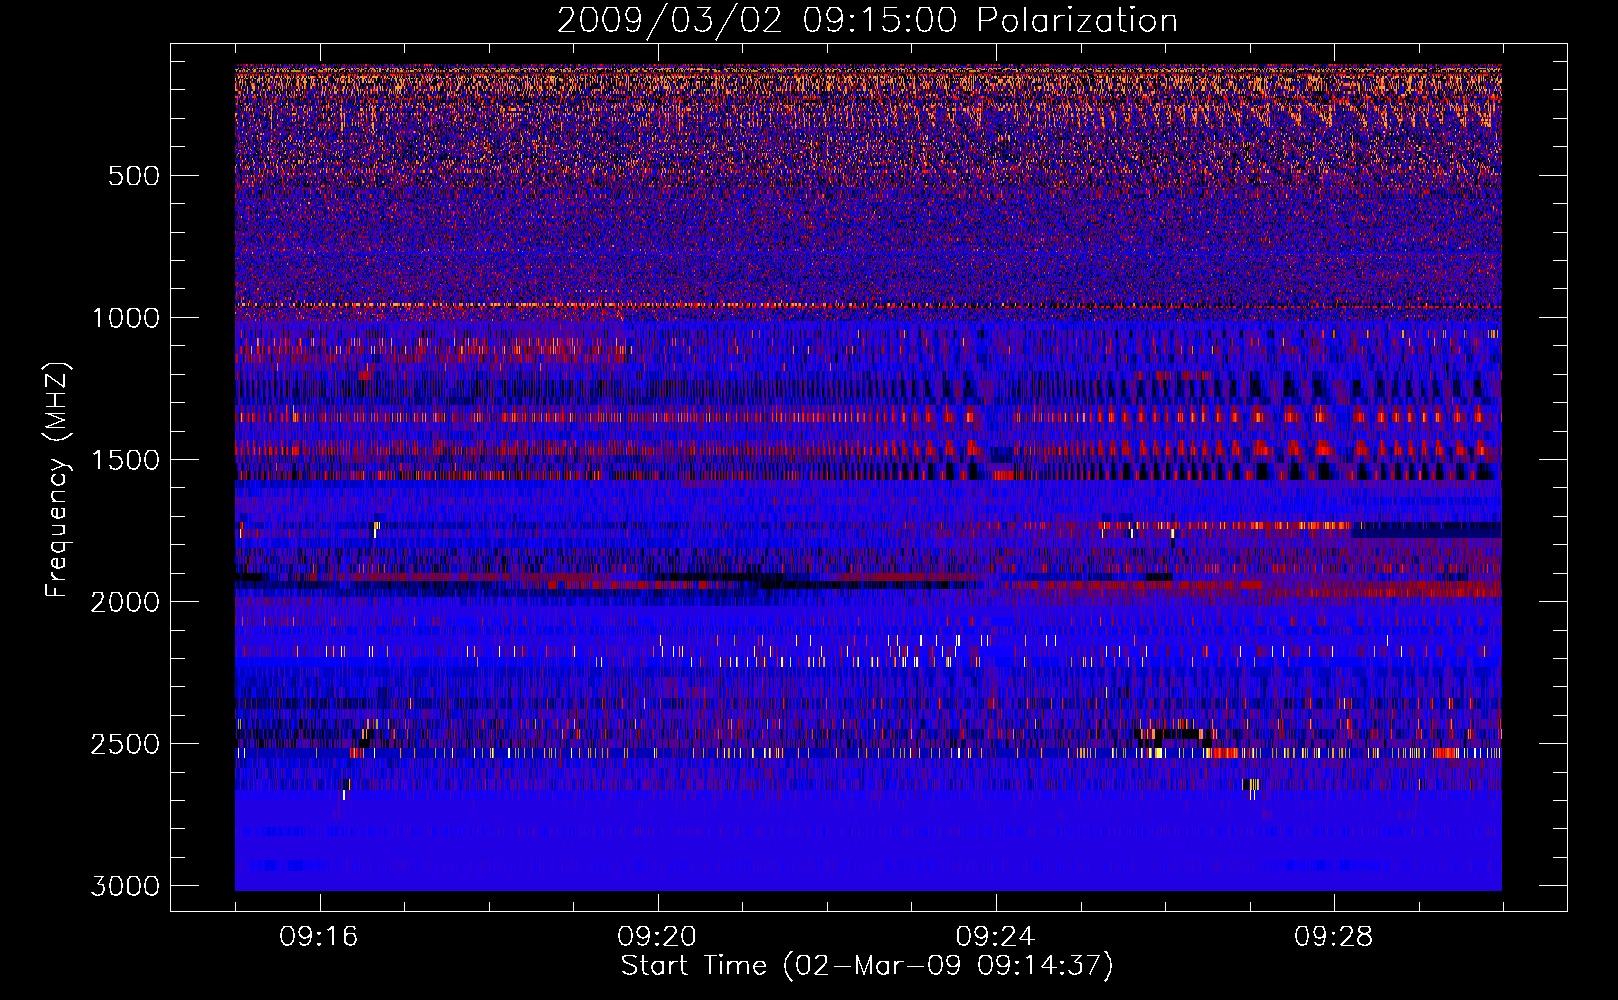Click the plot title '2009/03/02 09:15:00 Polarization'

(867, 20)
